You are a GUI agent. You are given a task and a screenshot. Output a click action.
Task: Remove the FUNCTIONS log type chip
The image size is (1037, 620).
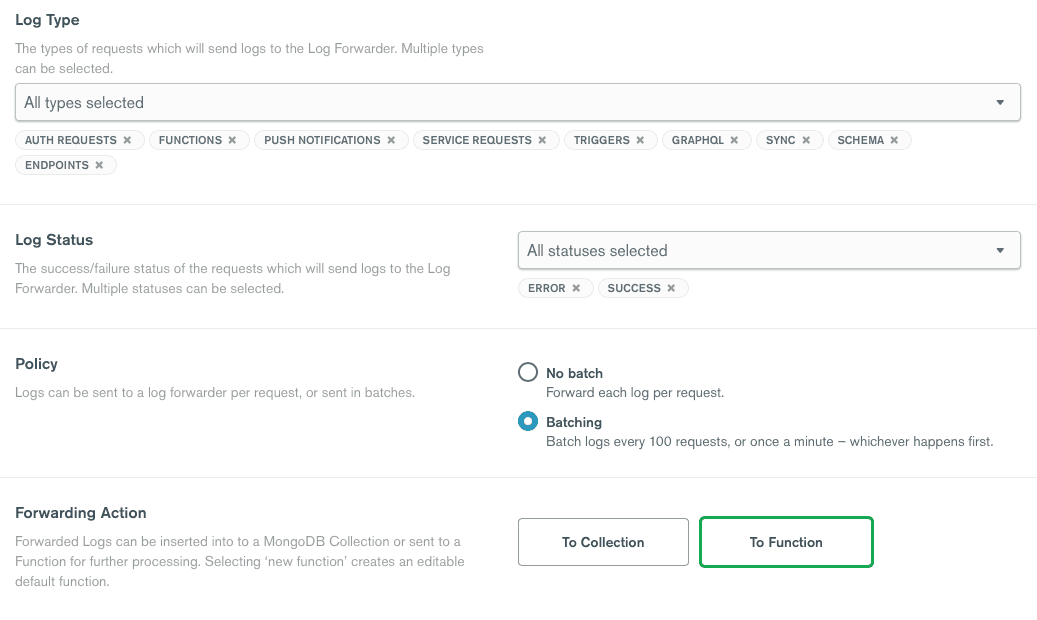[x=232, y=140]
